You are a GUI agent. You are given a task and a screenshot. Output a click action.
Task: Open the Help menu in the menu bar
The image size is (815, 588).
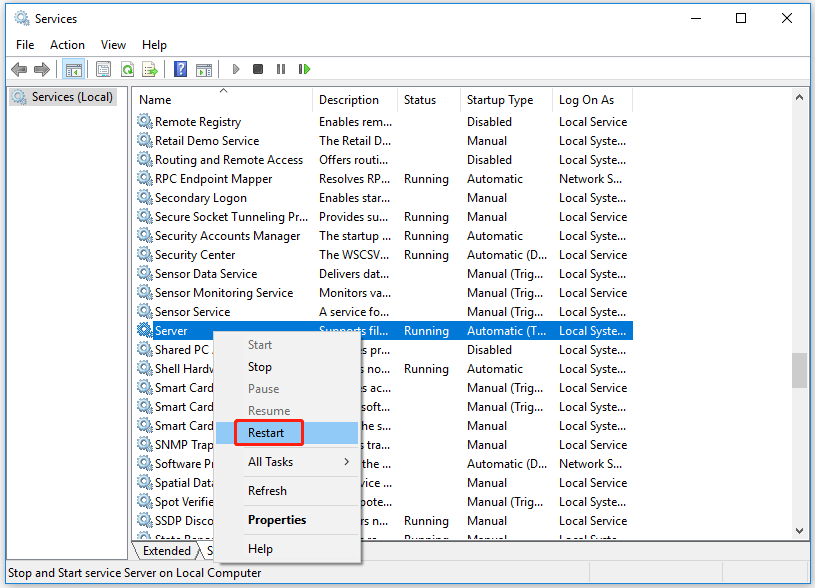[154, 45]
